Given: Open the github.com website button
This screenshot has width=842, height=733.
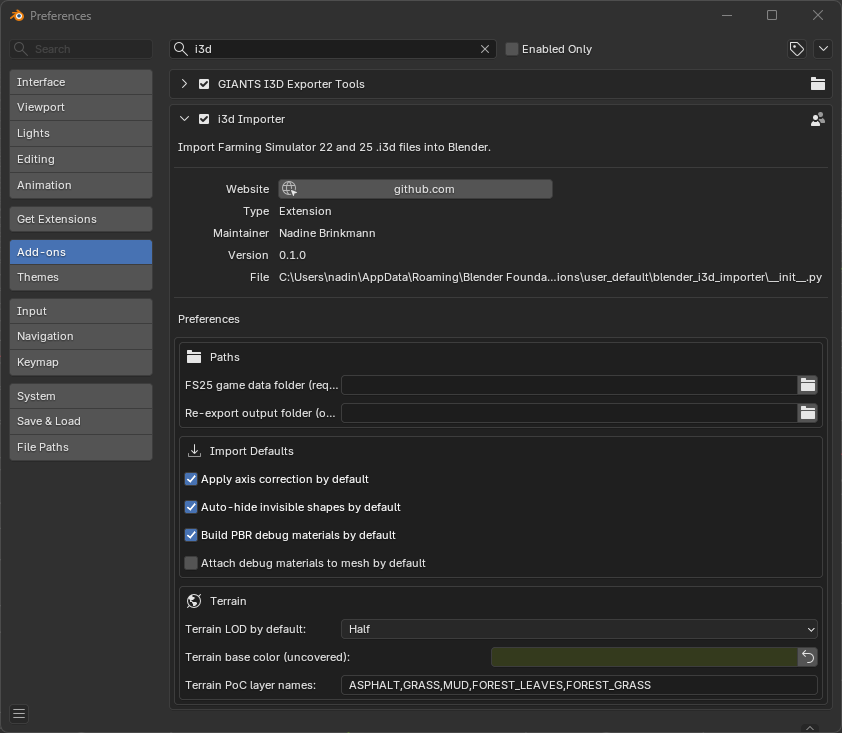Looking at the screenshot, I should [415, 189].
